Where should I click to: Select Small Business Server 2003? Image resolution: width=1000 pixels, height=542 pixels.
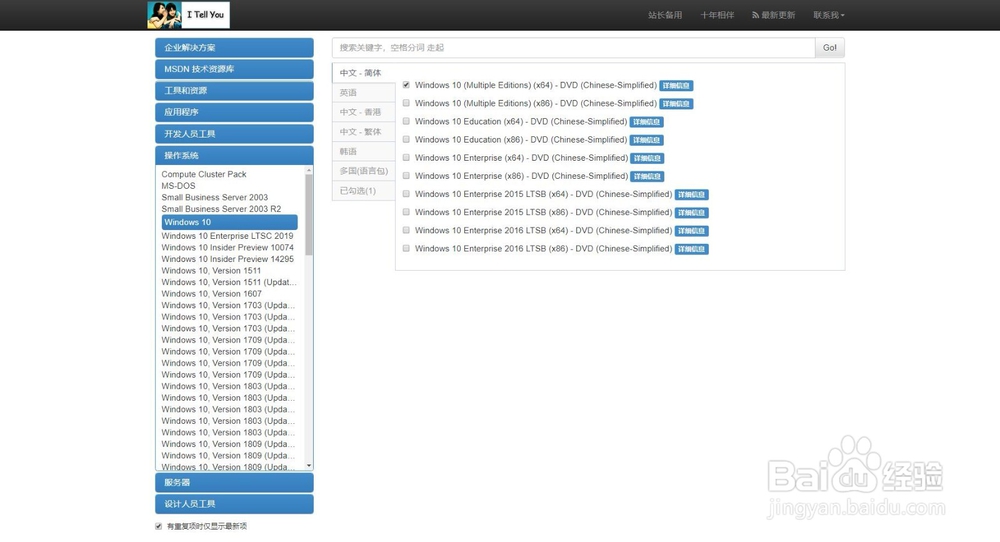pos(214,197)
